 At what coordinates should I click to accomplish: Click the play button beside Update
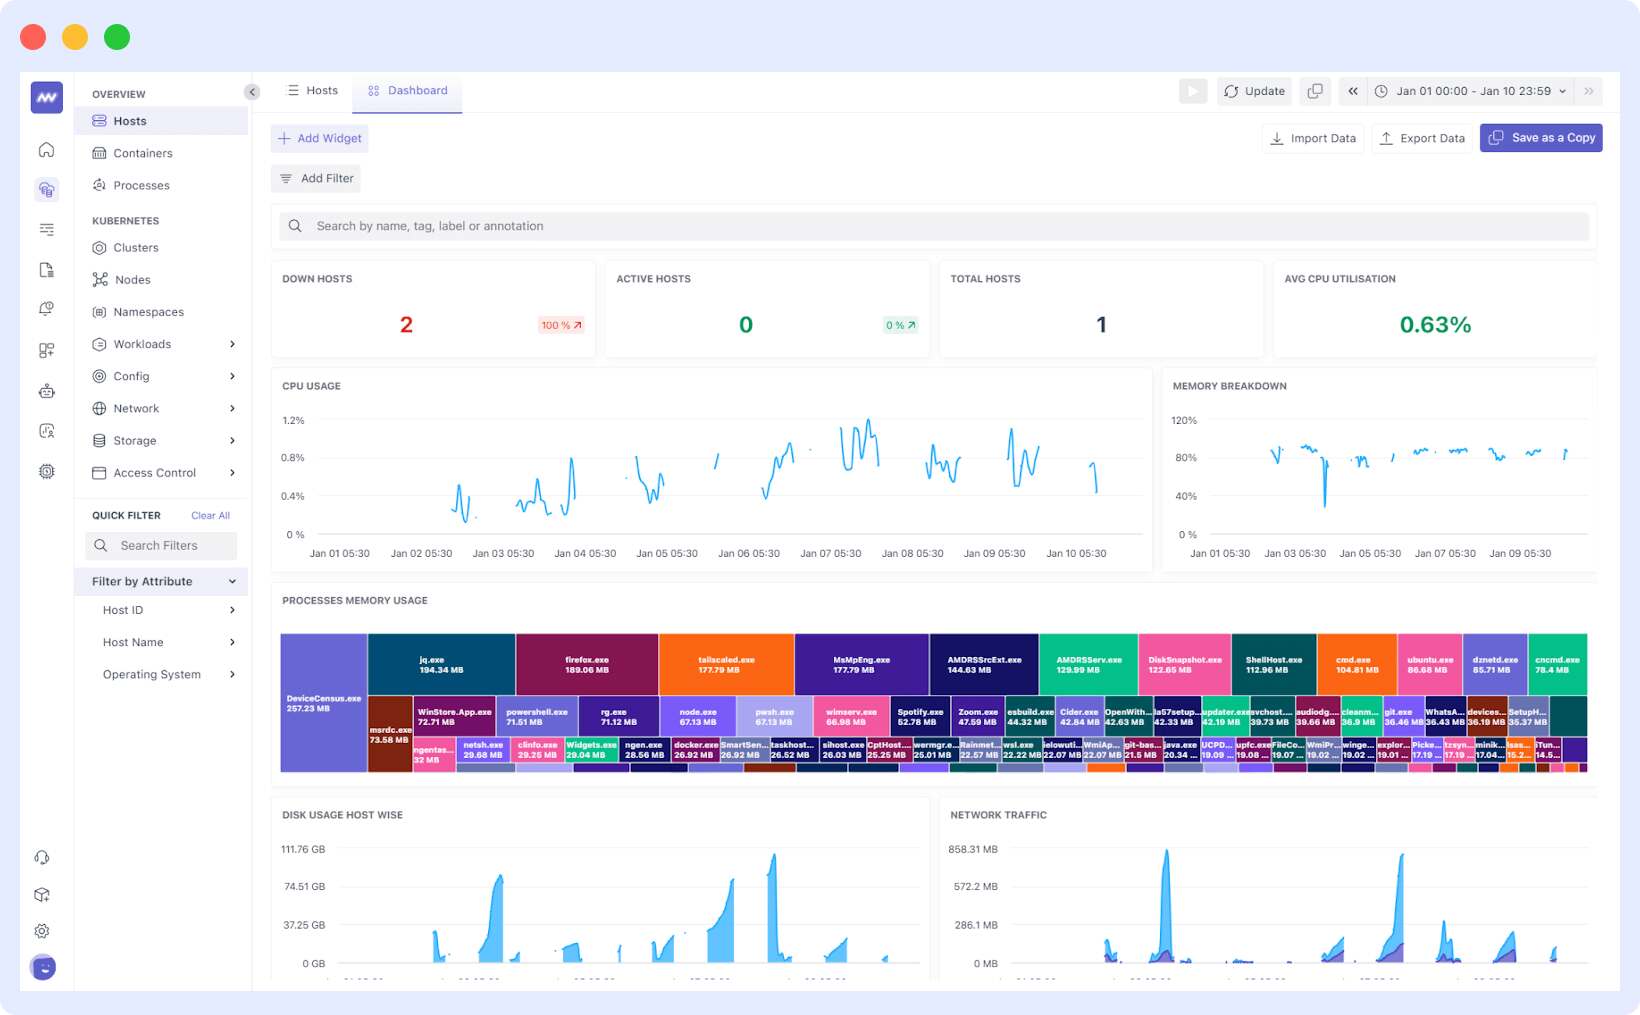(x=1192, y=90)
